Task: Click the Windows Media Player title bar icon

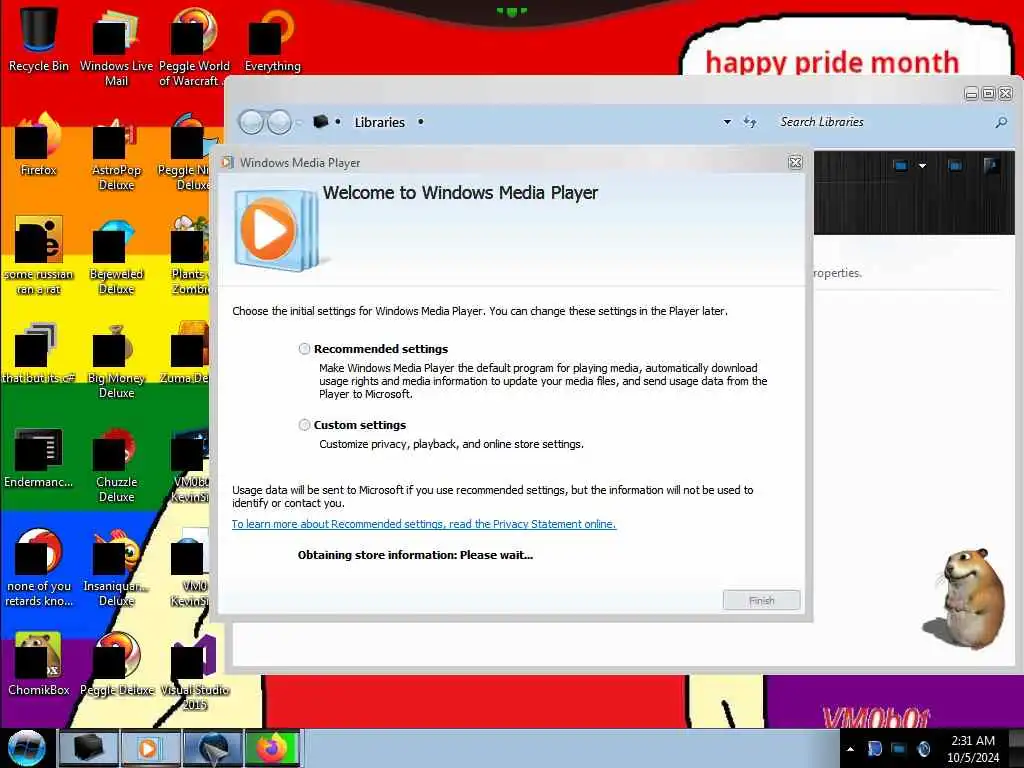Action: (227, 162)
